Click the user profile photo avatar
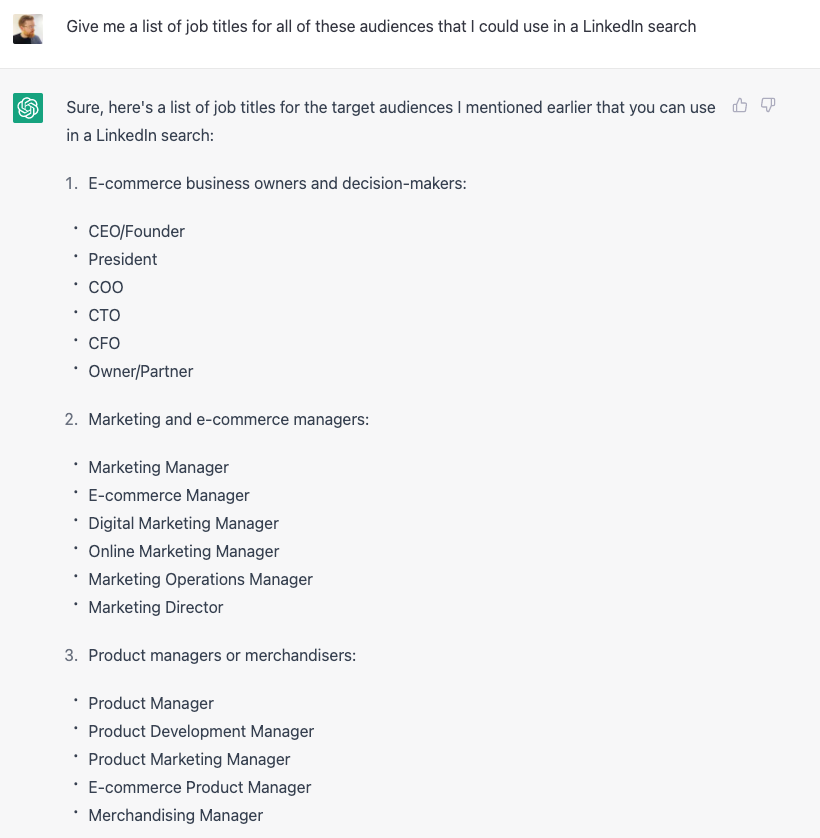The image size is (820, 838). [x=28, y=28]
